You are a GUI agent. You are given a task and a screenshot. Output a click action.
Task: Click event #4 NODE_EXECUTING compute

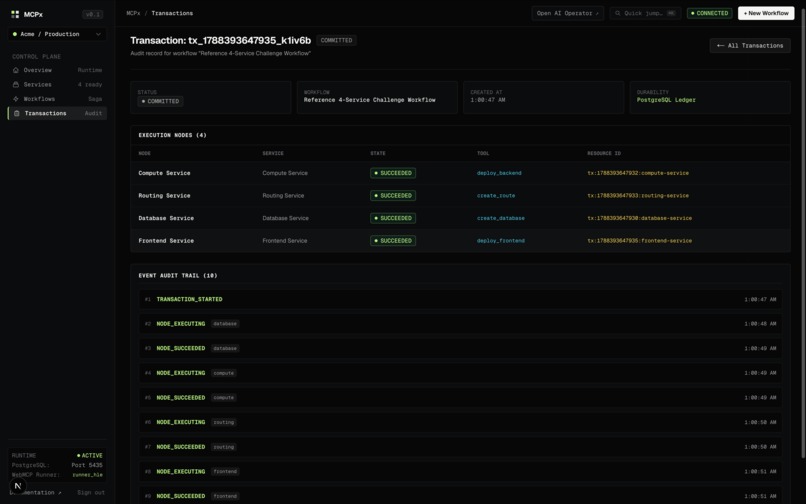pyautogui.click(x=460, y=373)
